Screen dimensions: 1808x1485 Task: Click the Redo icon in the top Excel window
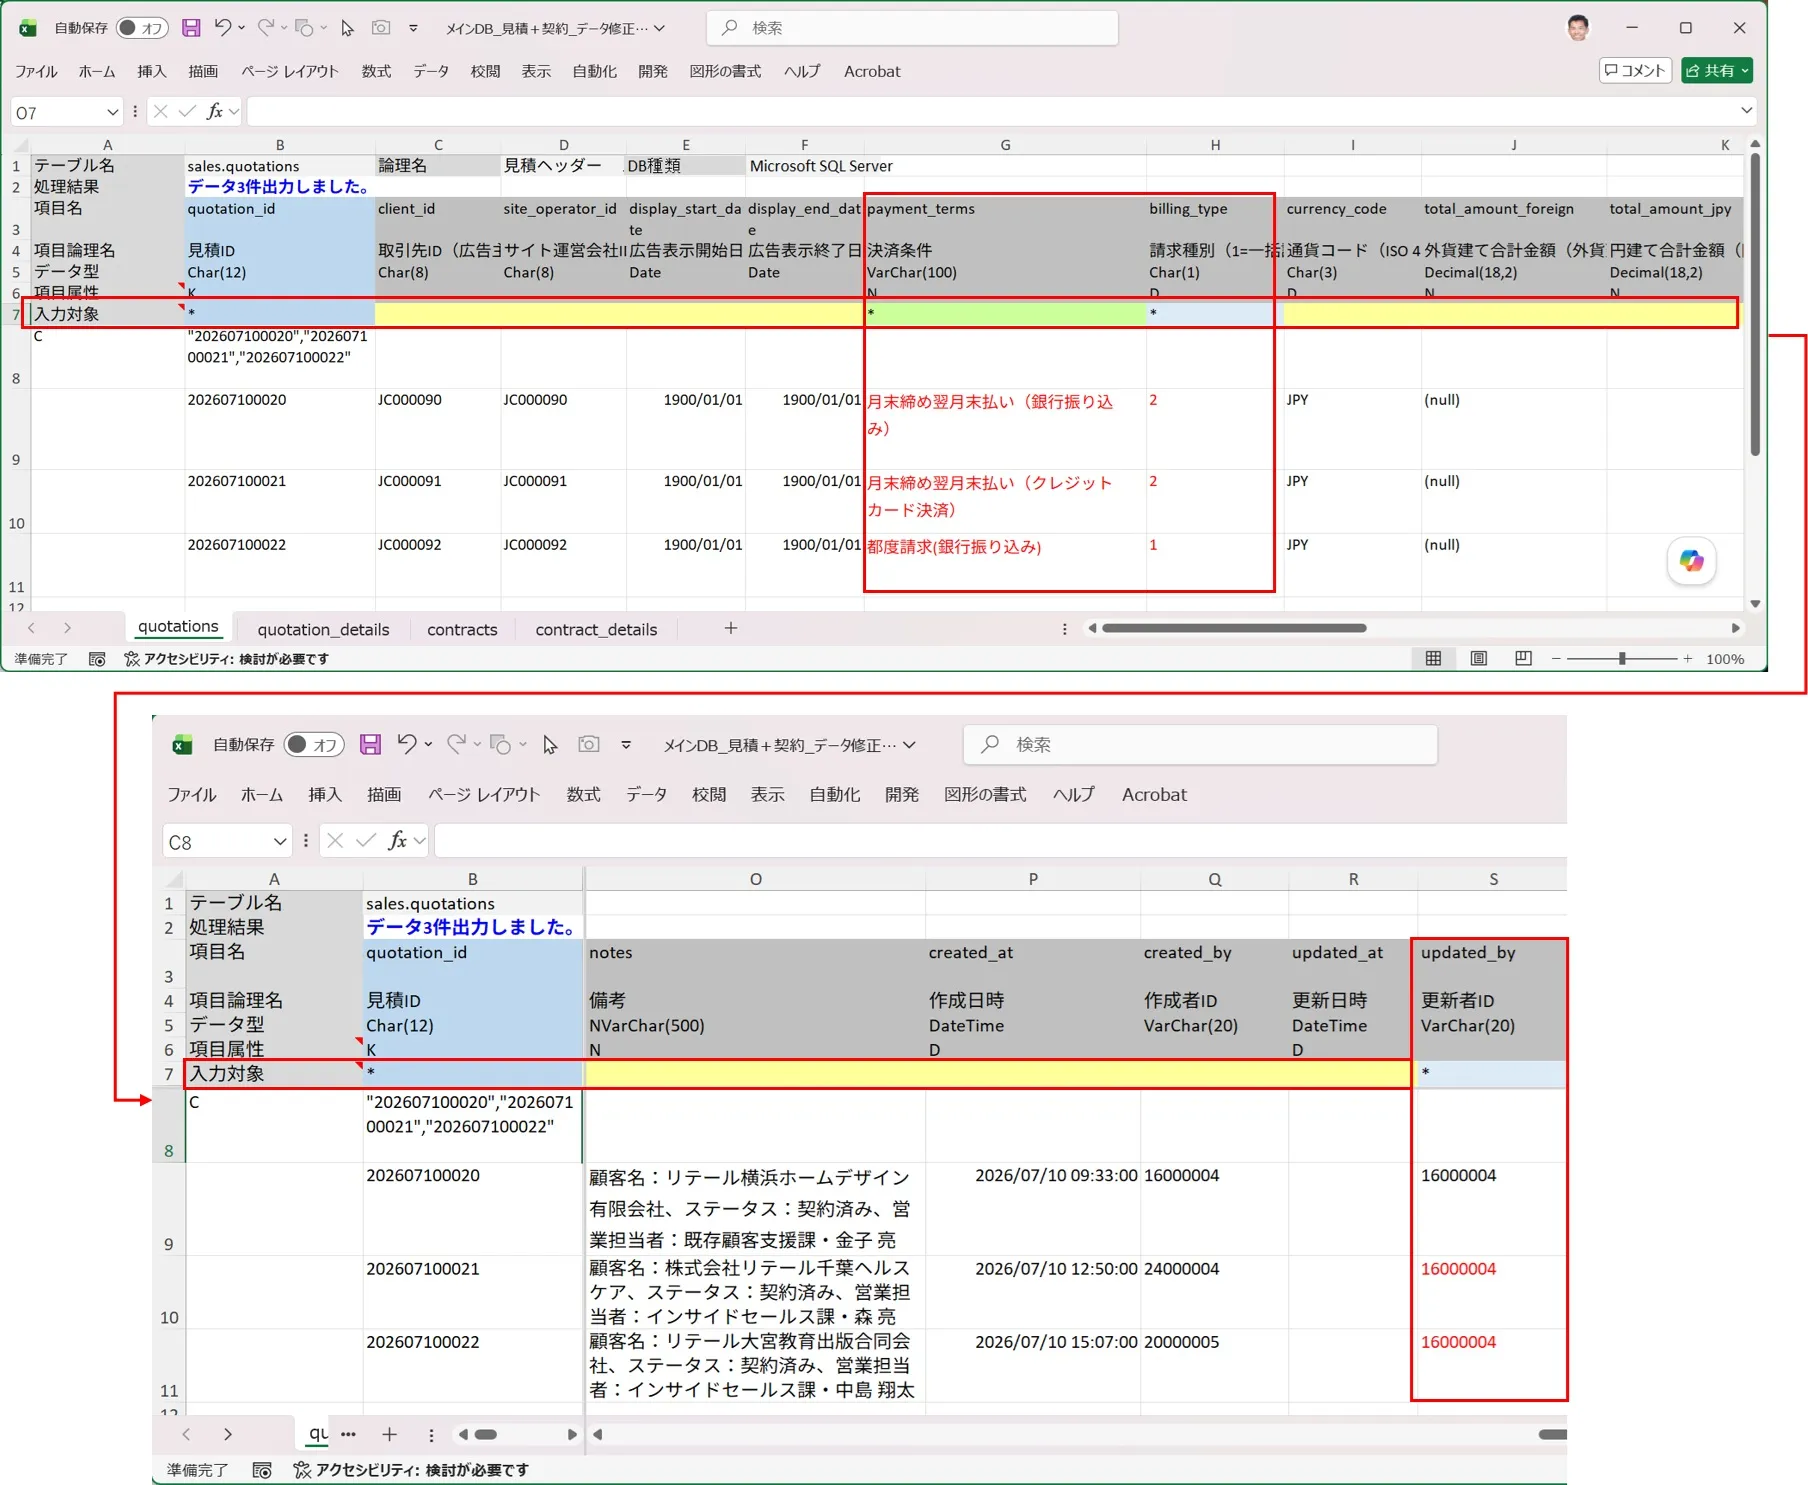point(265,28)
